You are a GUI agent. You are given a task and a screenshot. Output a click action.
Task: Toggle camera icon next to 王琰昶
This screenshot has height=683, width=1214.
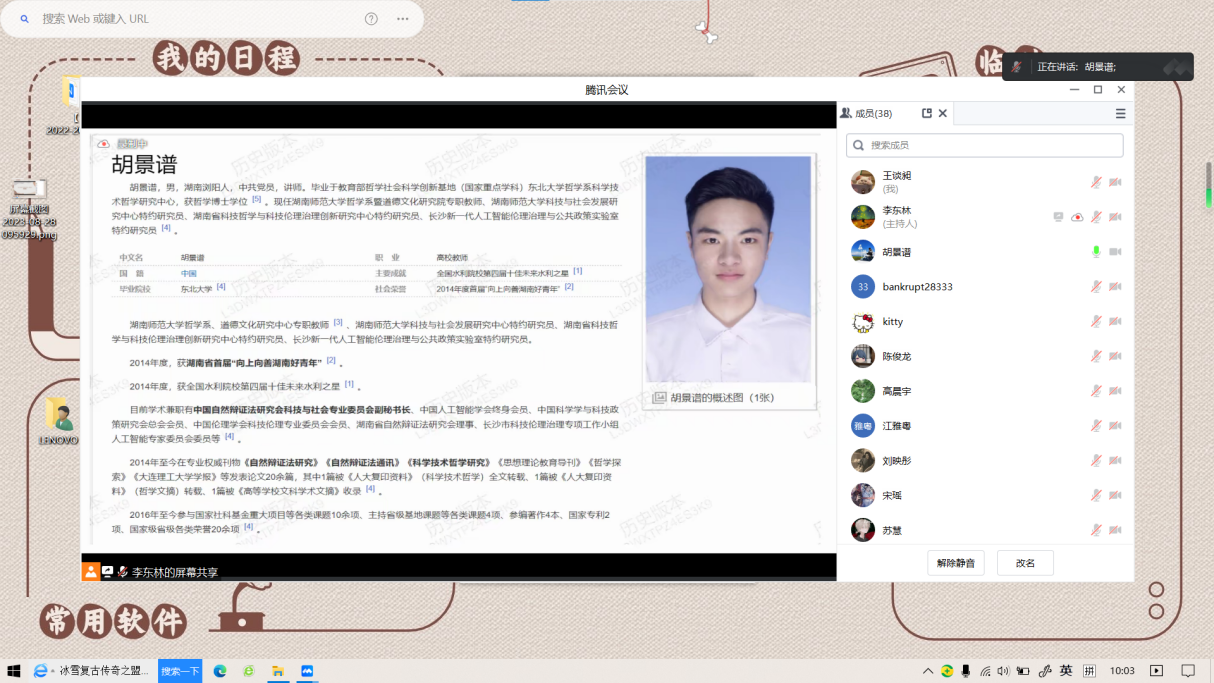[x=1115, y=182]
